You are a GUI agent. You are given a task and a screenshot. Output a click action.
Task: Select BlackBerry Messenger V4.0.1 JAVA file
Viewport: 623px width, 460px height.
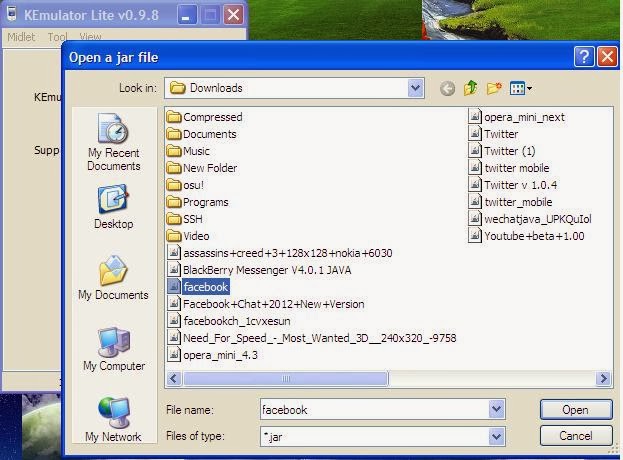coord(259,270)
